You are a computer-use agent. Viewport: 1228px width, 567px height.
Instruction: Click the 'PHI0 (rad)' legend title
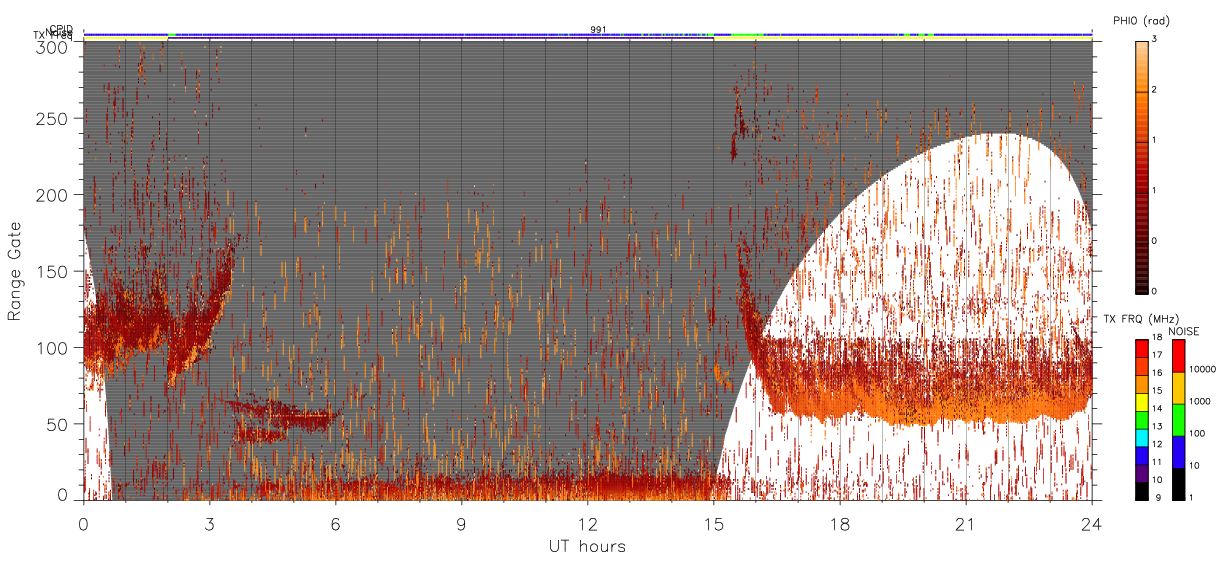1141,20
